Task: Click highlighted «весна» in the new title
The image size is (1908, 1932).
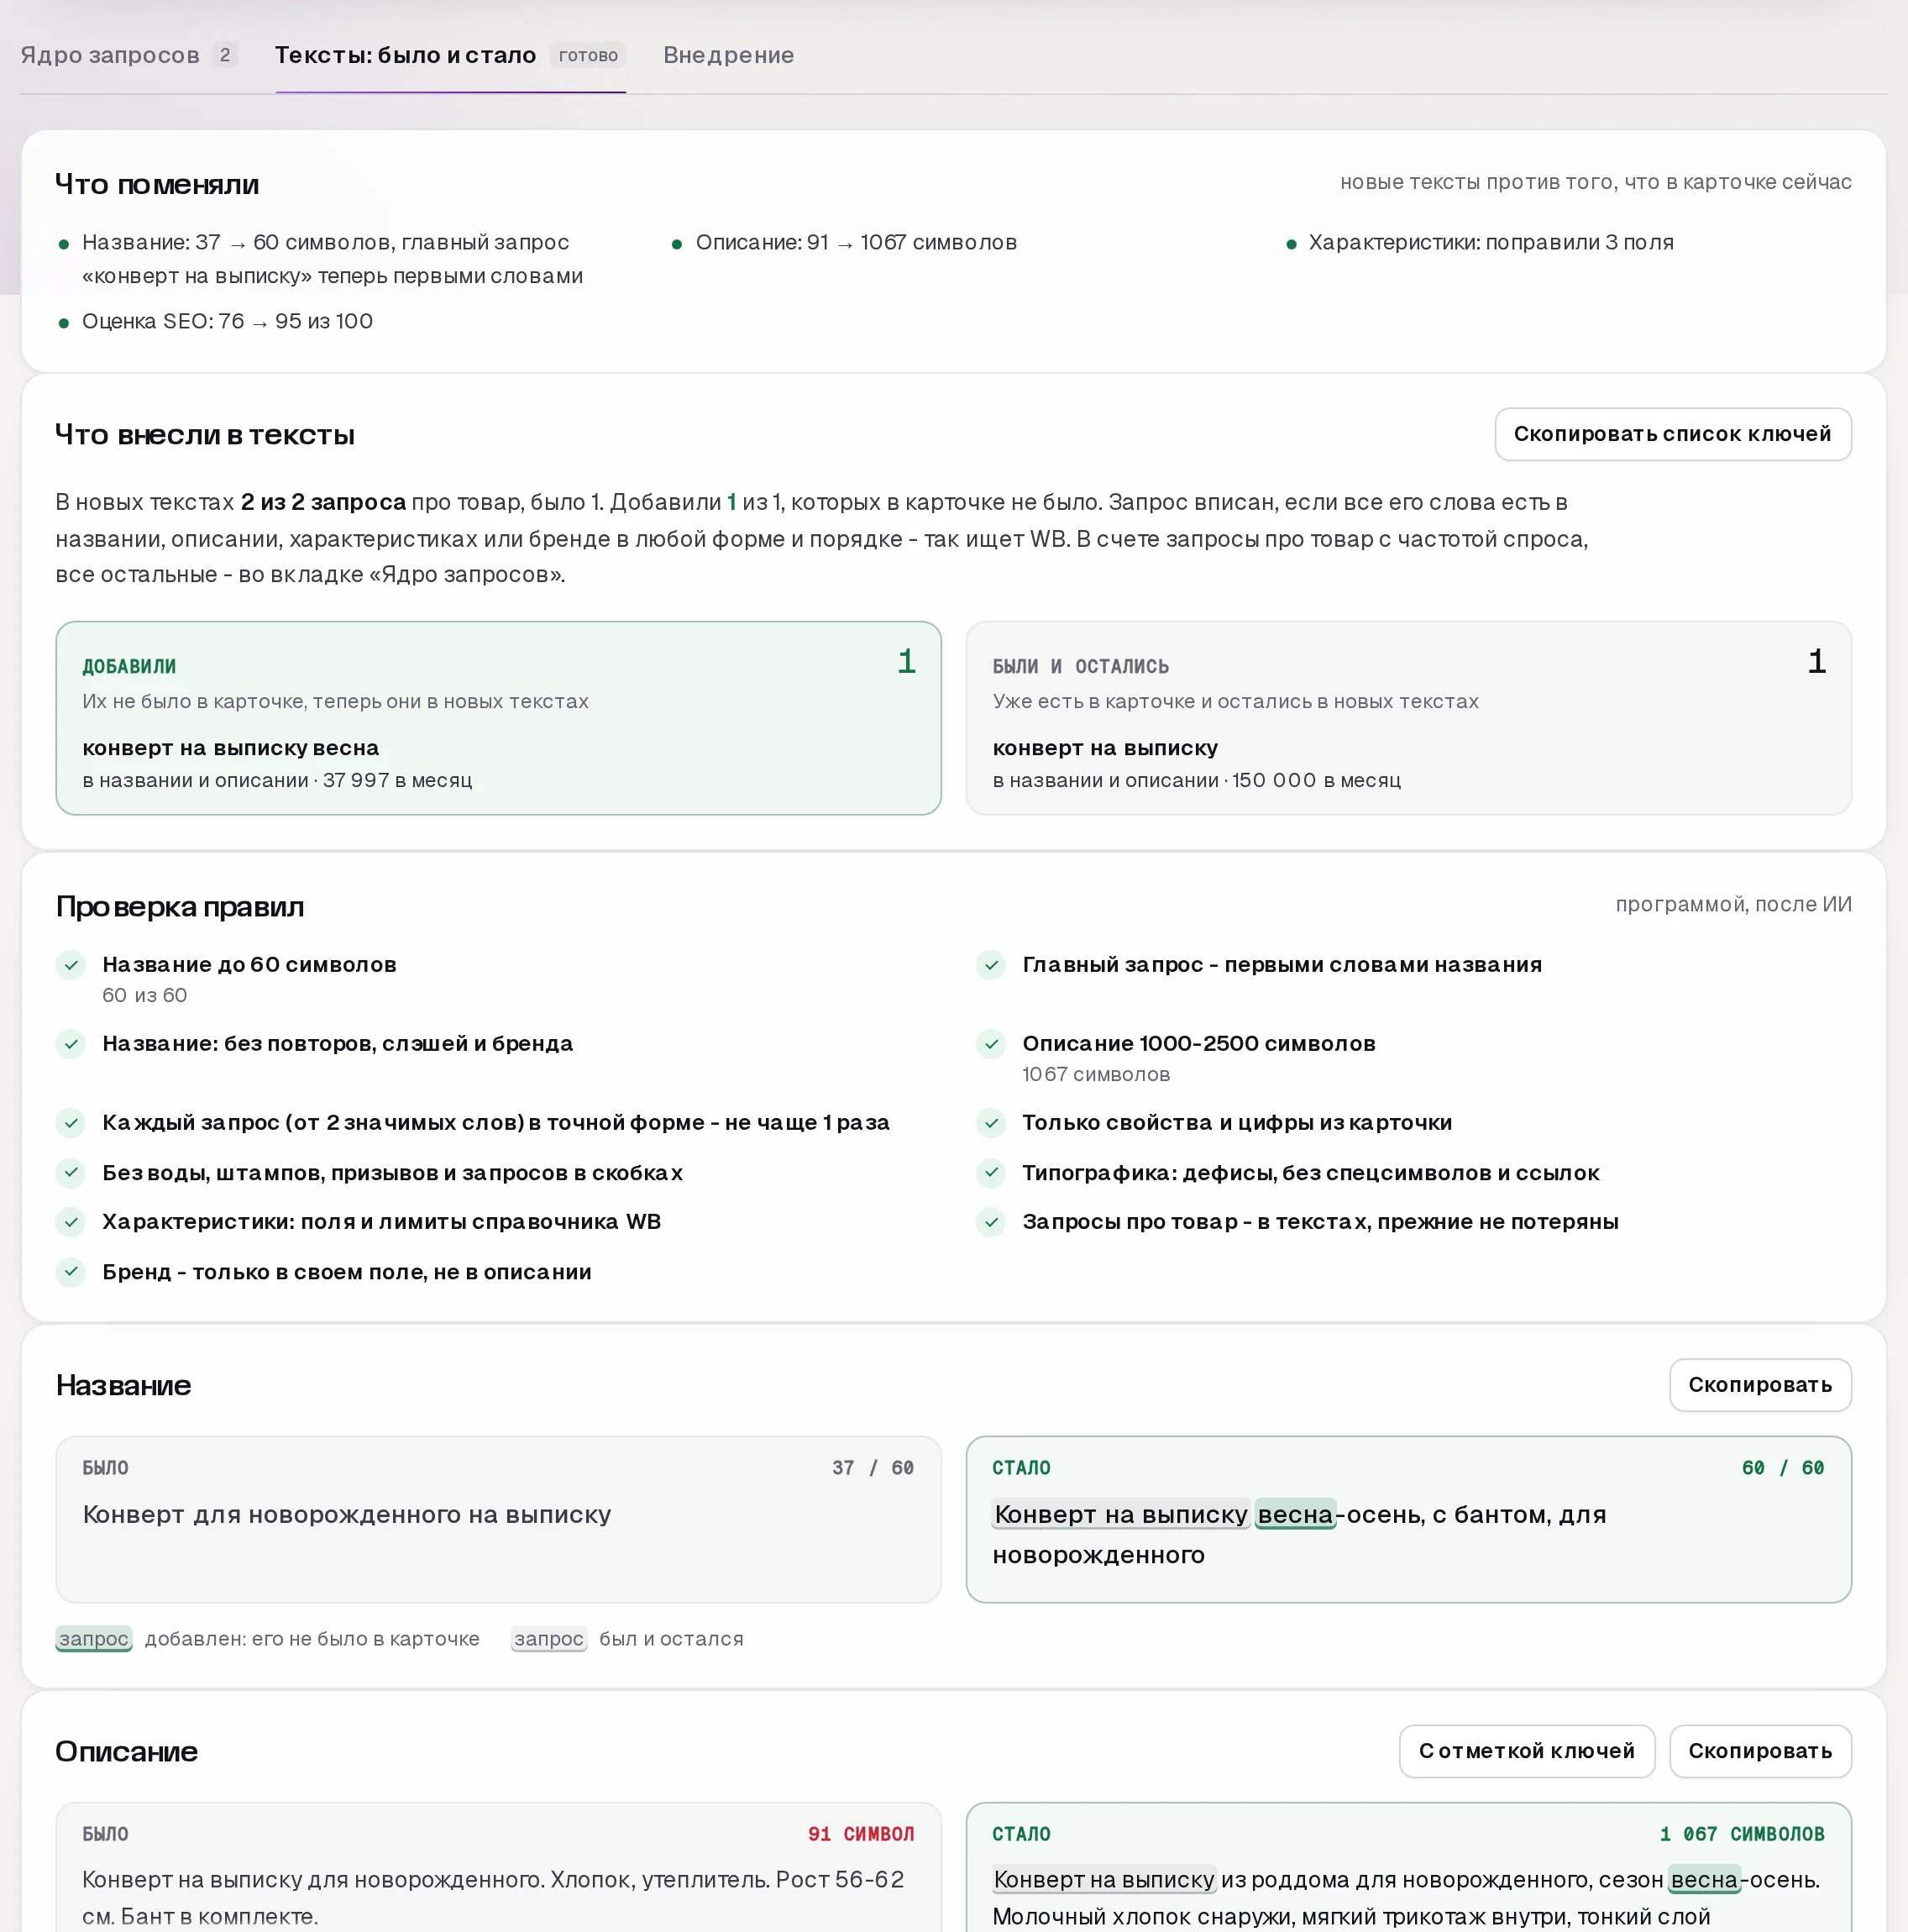Action: click(1295, 1514)
